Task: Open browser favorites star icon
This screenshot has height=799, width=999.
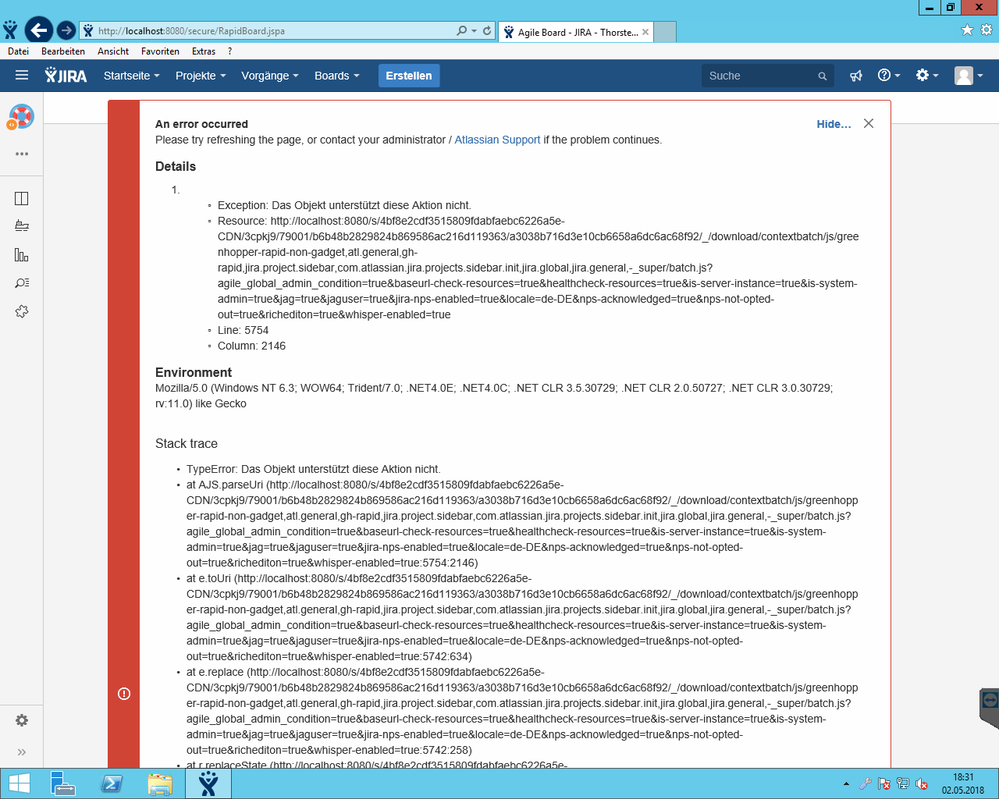Action: (x=967, y=29)
